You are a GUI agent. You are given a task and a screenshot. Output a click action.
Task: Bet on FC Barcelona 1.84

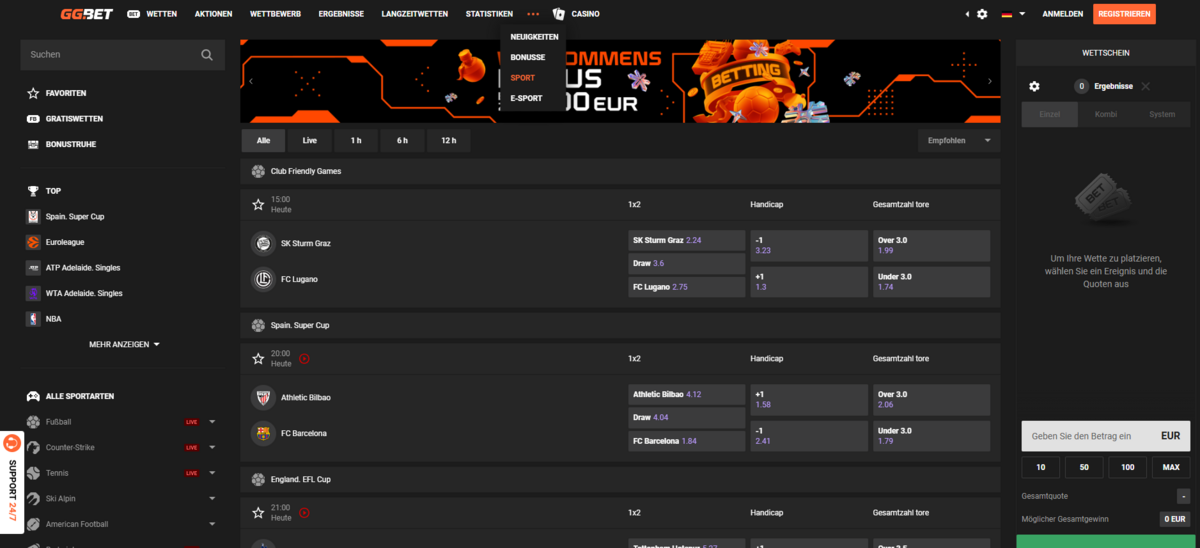click(687, 441)
